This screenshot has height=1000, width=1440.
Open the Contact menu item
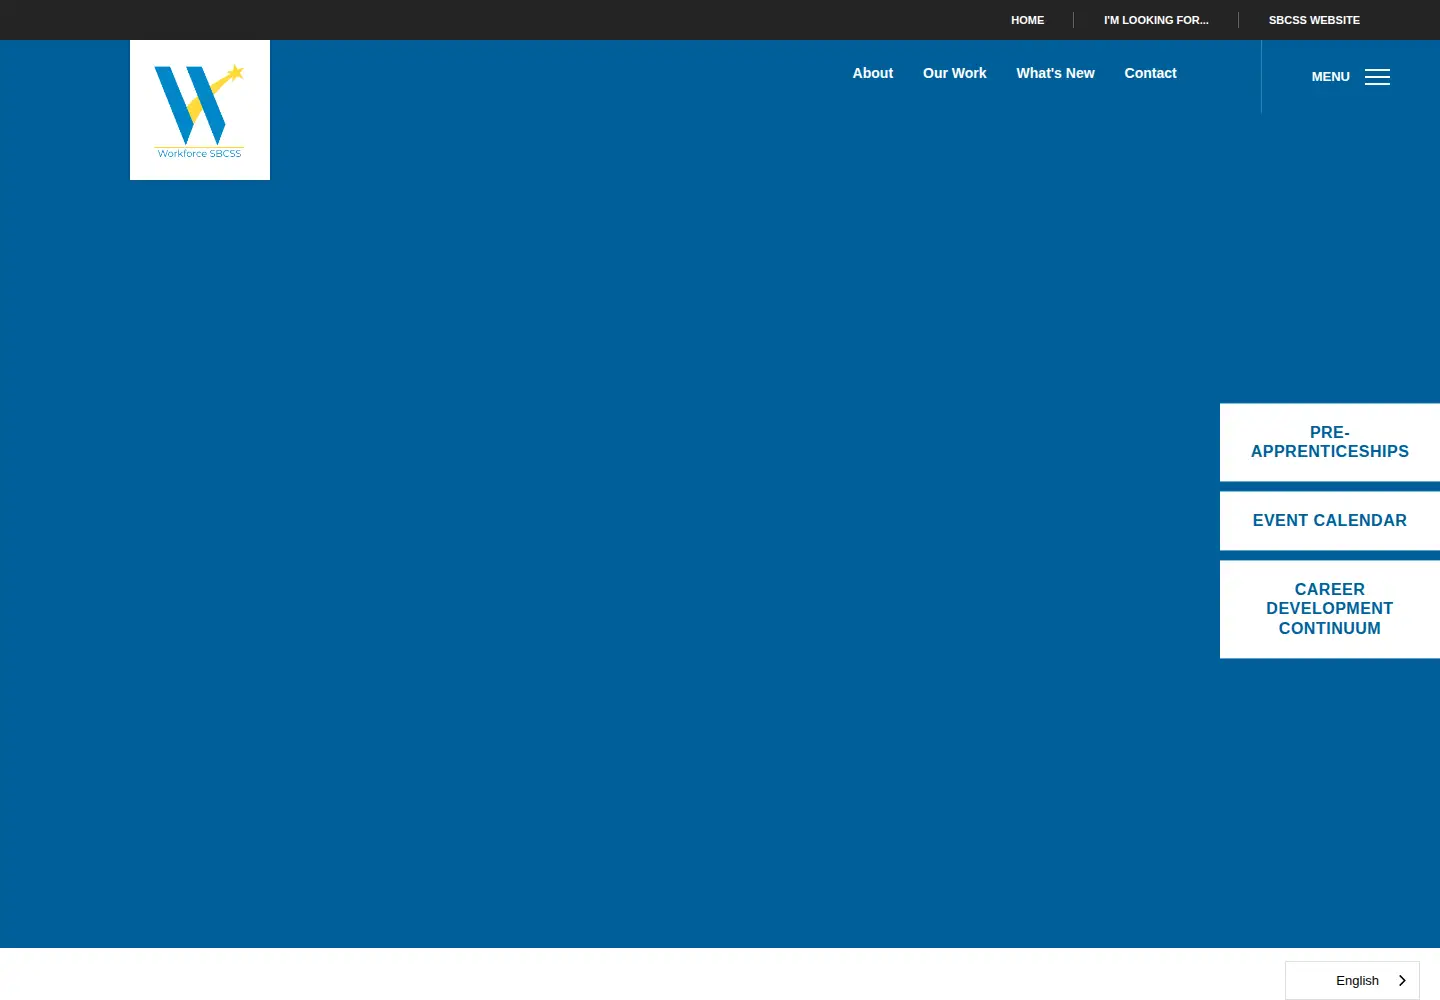coord(1150,73)
